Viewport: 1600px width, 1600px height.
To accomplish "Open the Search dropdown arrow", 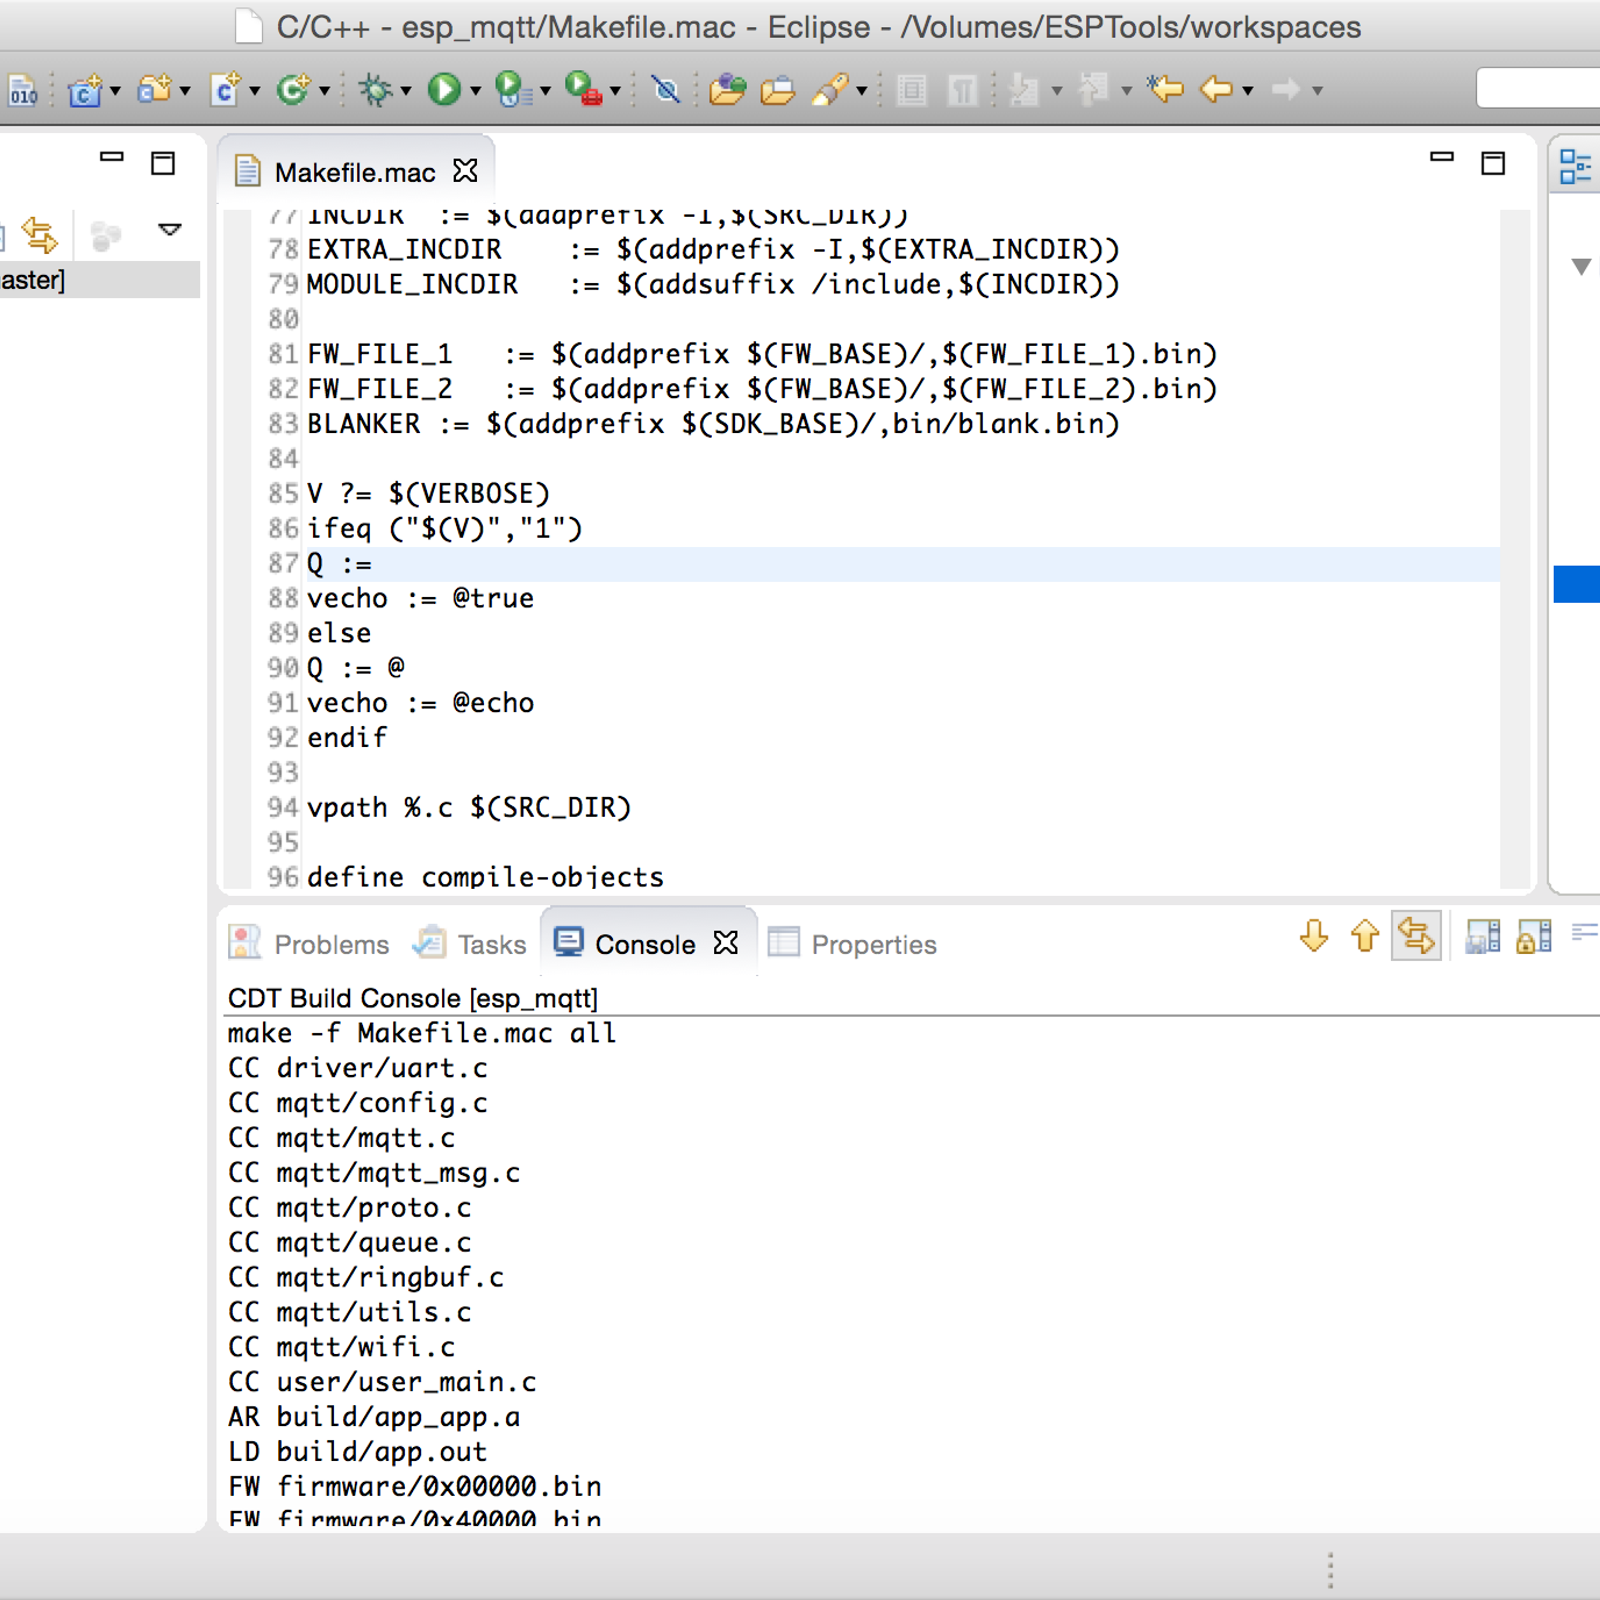I will tap(862, 92).
